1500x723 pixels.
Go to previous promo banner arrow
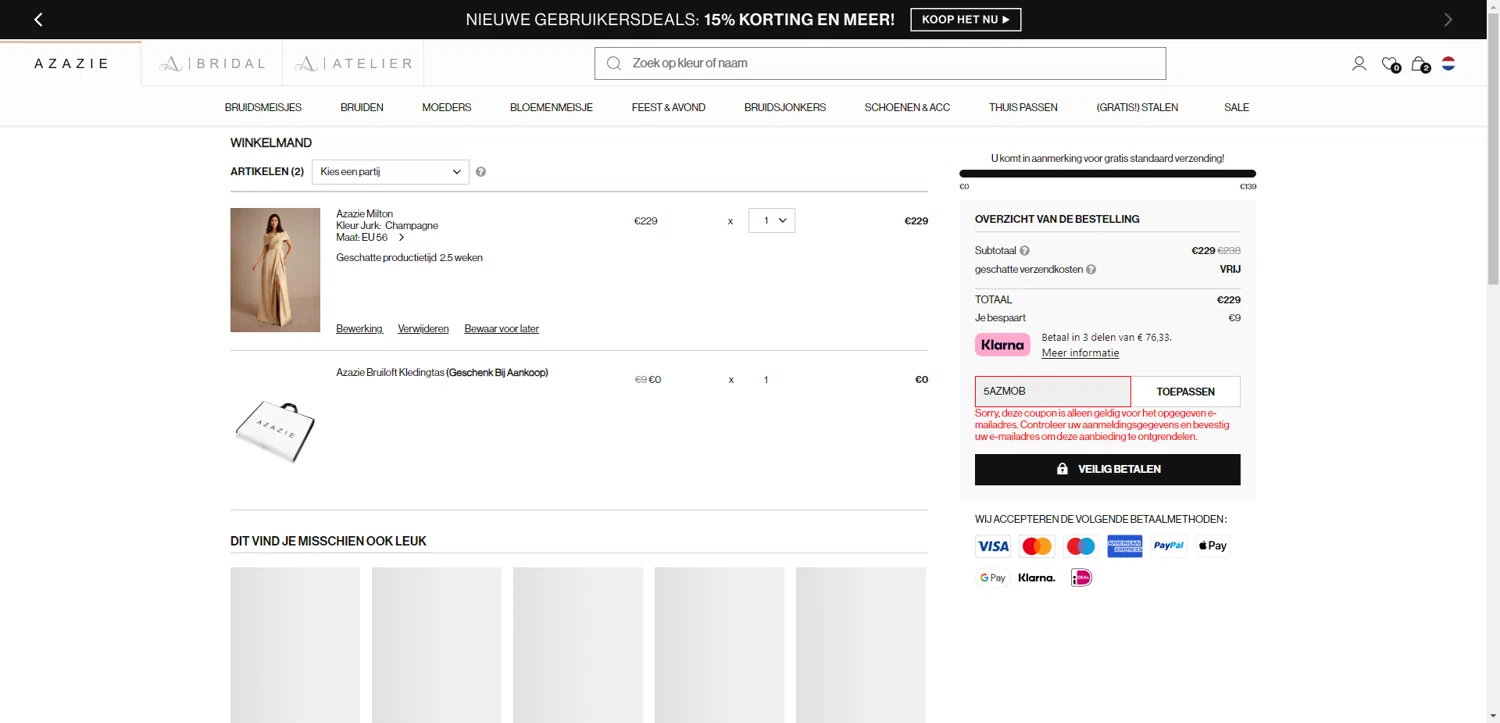click(x=38, y=20)
